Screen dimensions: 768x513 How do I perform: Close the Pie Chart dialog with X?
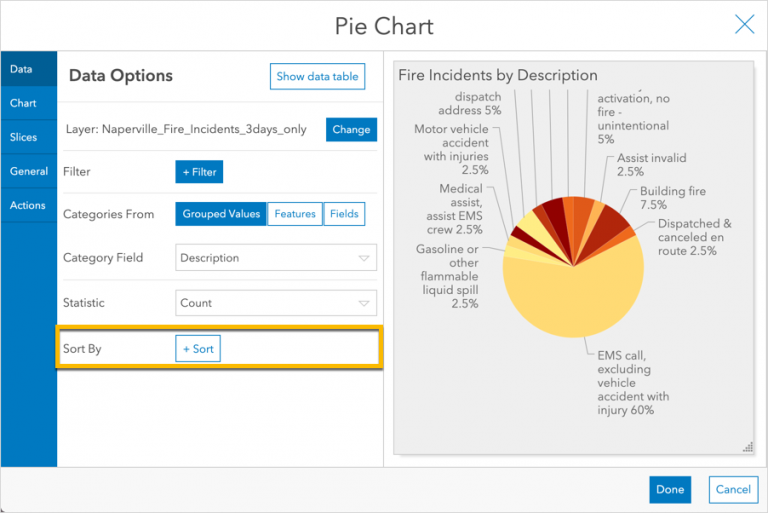[744, 24]
